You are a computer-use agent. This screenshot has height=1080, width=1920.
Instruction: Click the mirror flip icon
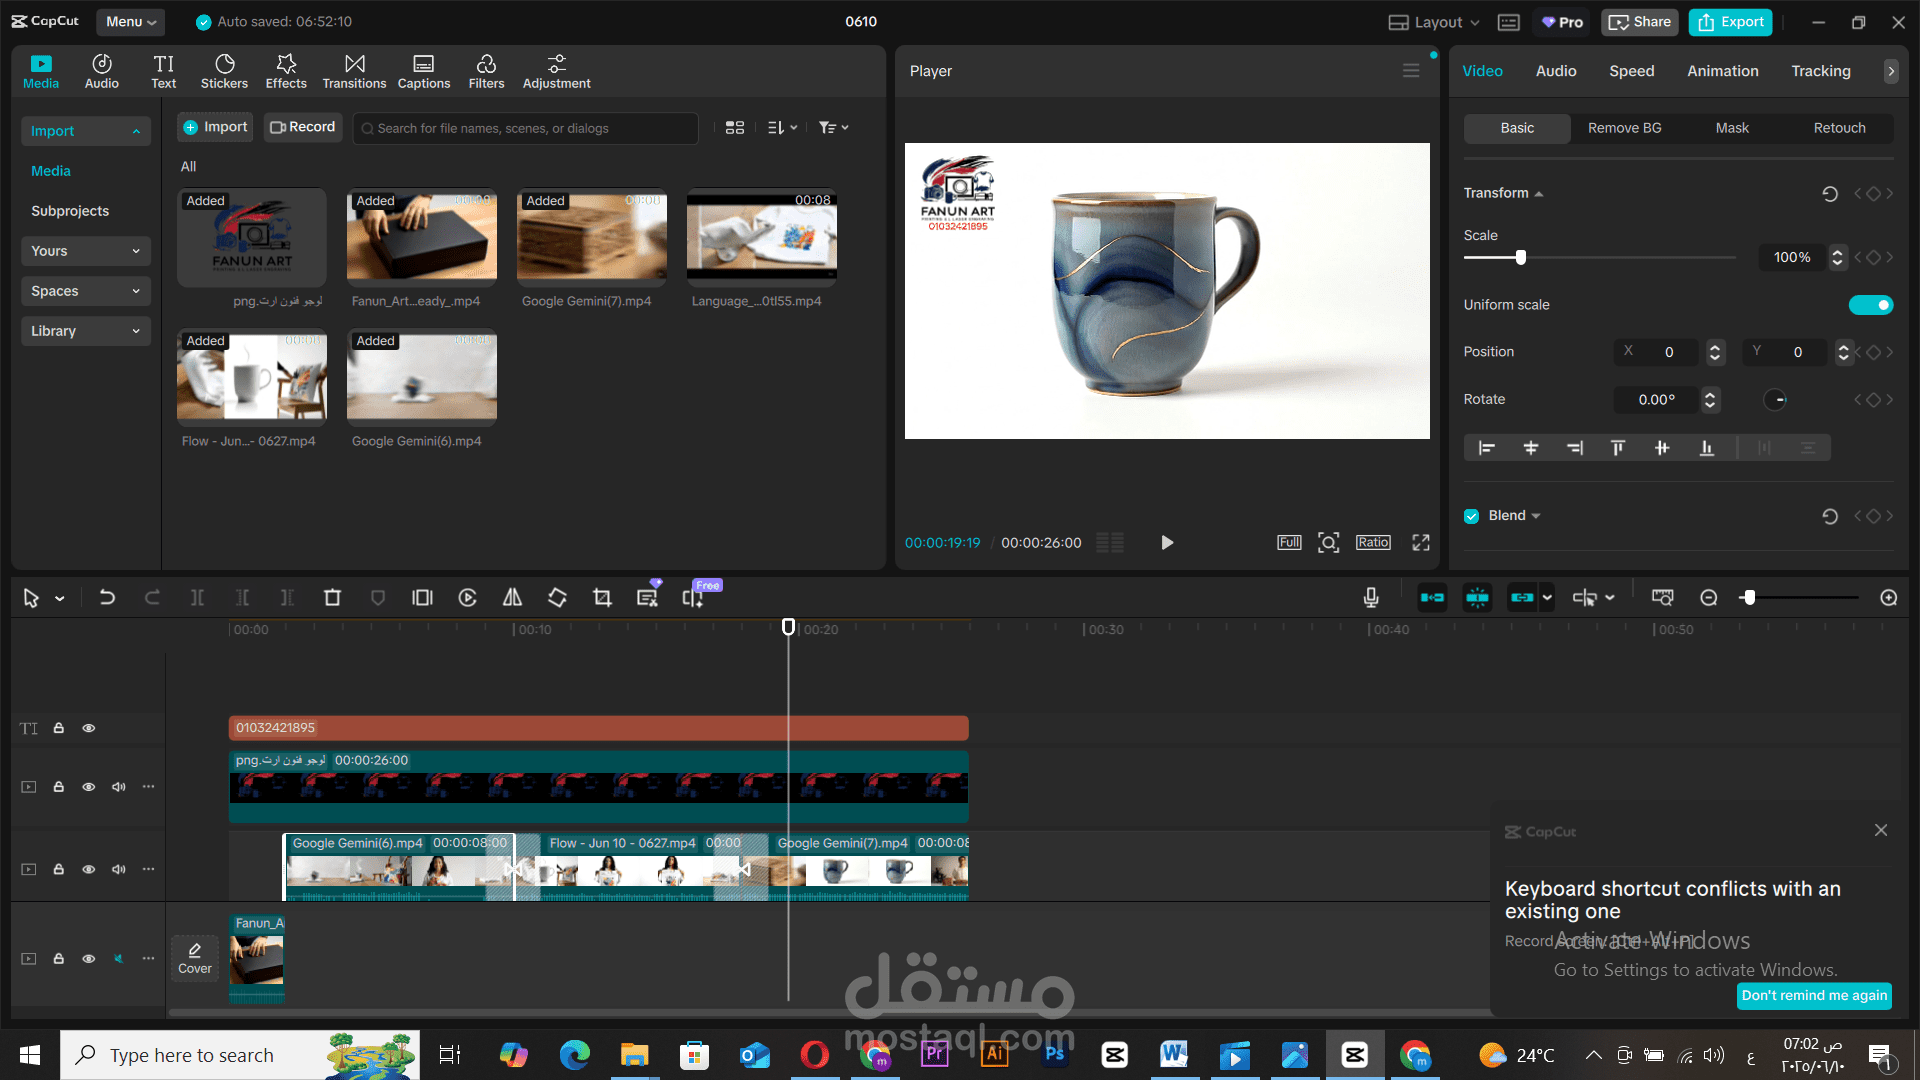point(512,598)
